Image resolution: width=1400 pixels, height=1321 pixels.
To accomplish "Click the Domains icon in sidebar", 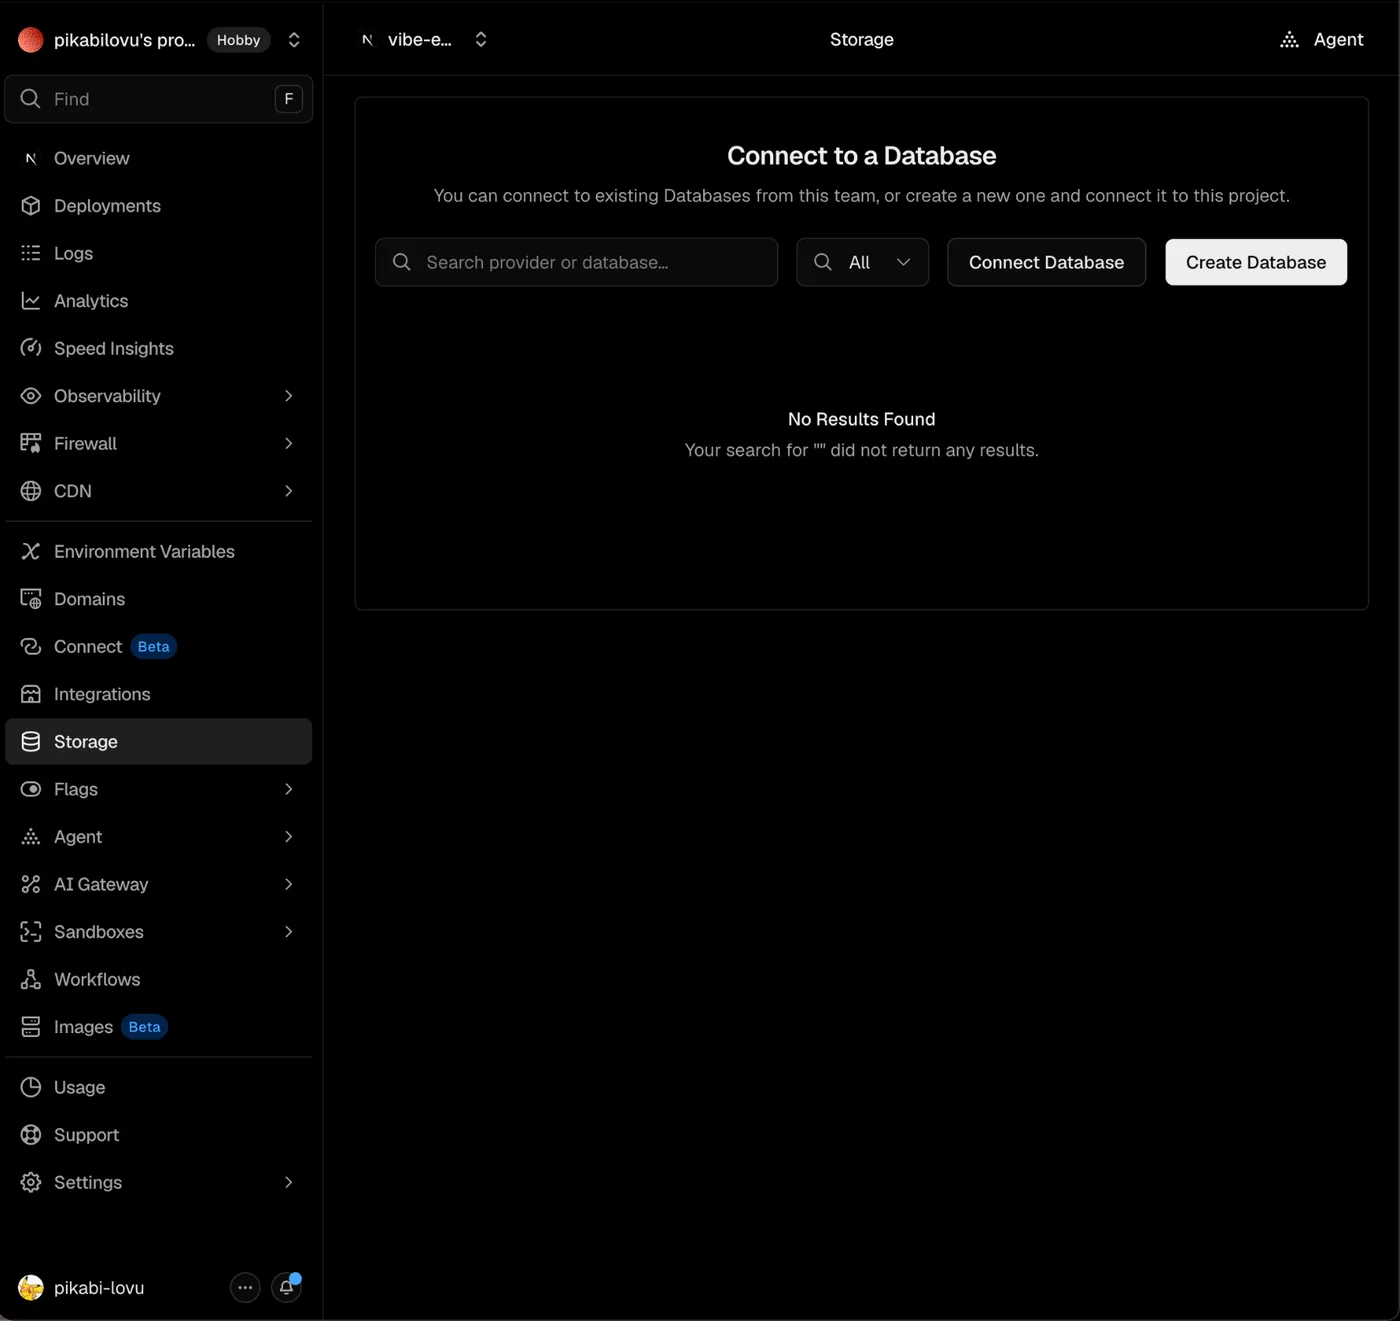I will tap(31, 599).
